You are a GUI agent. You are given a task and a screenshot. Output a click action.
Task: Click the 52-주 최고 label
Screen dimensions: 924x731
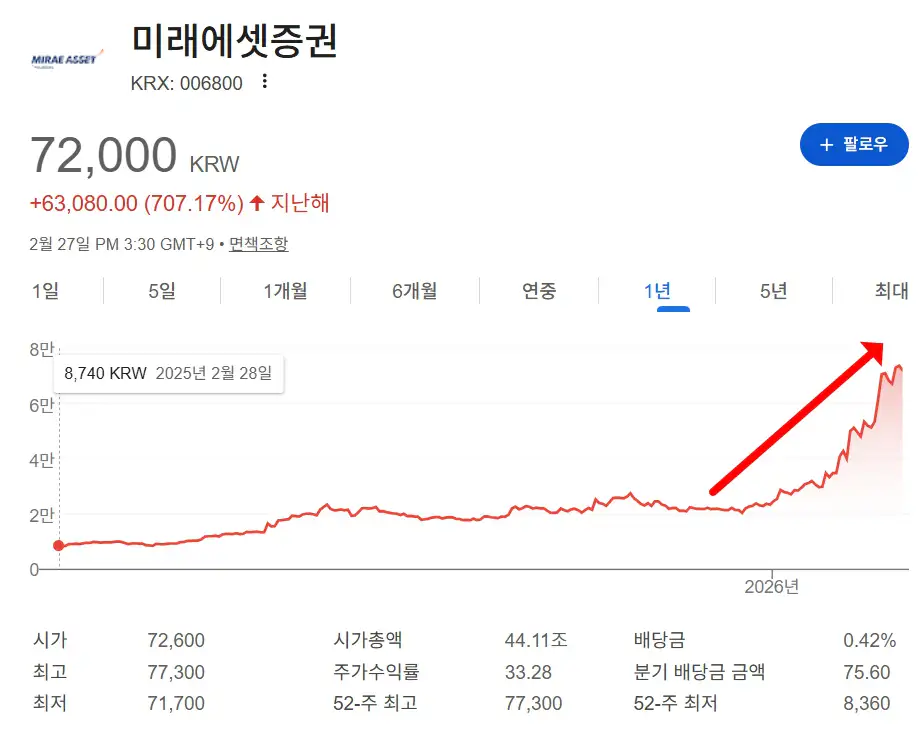375,703
